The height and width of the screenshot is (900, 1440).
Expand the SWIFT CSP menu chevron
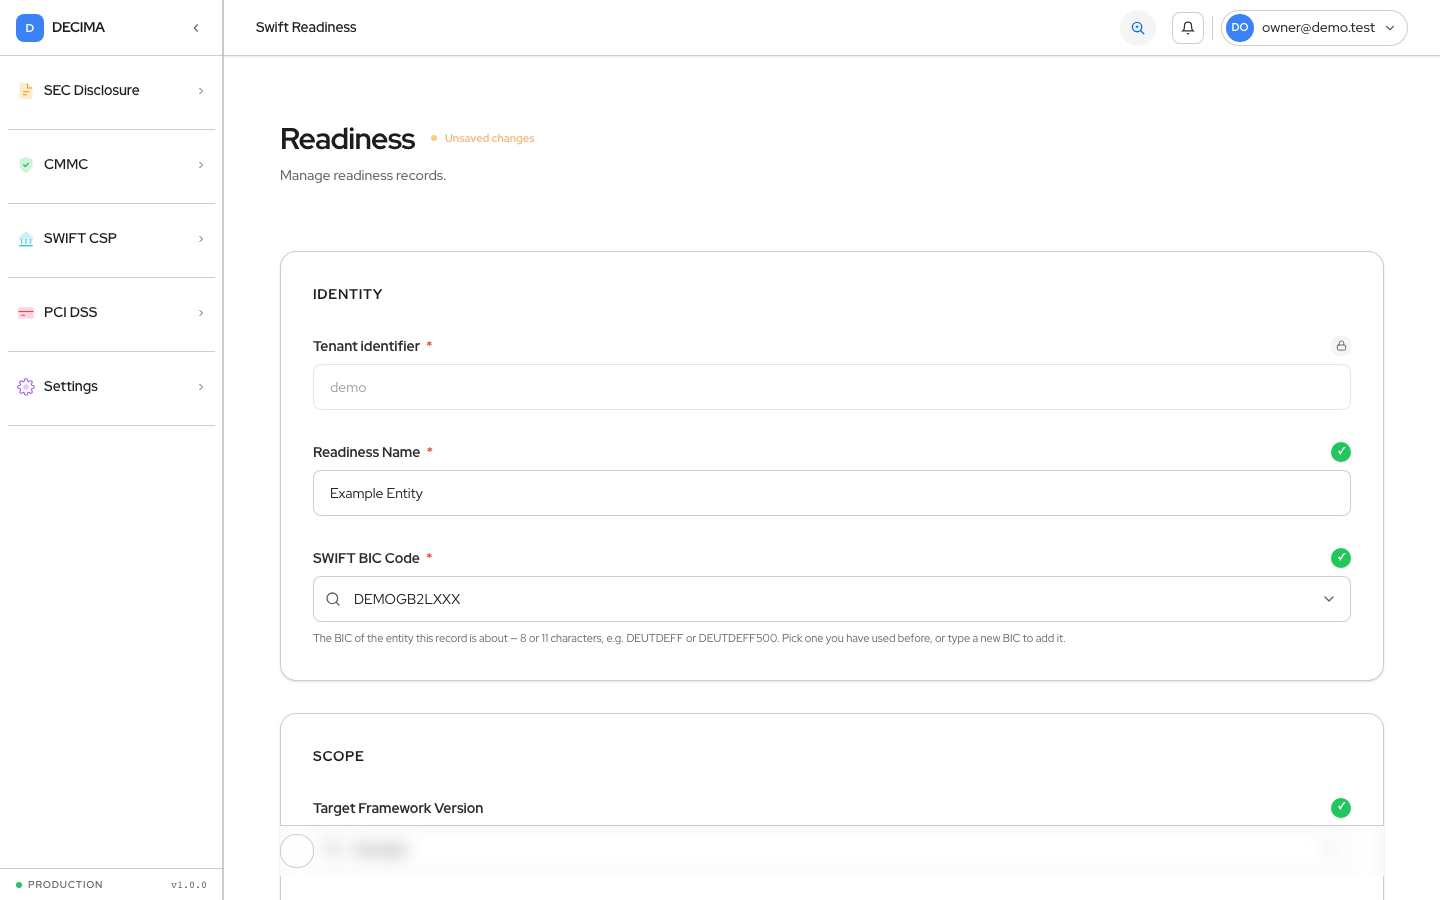(201, 239)
